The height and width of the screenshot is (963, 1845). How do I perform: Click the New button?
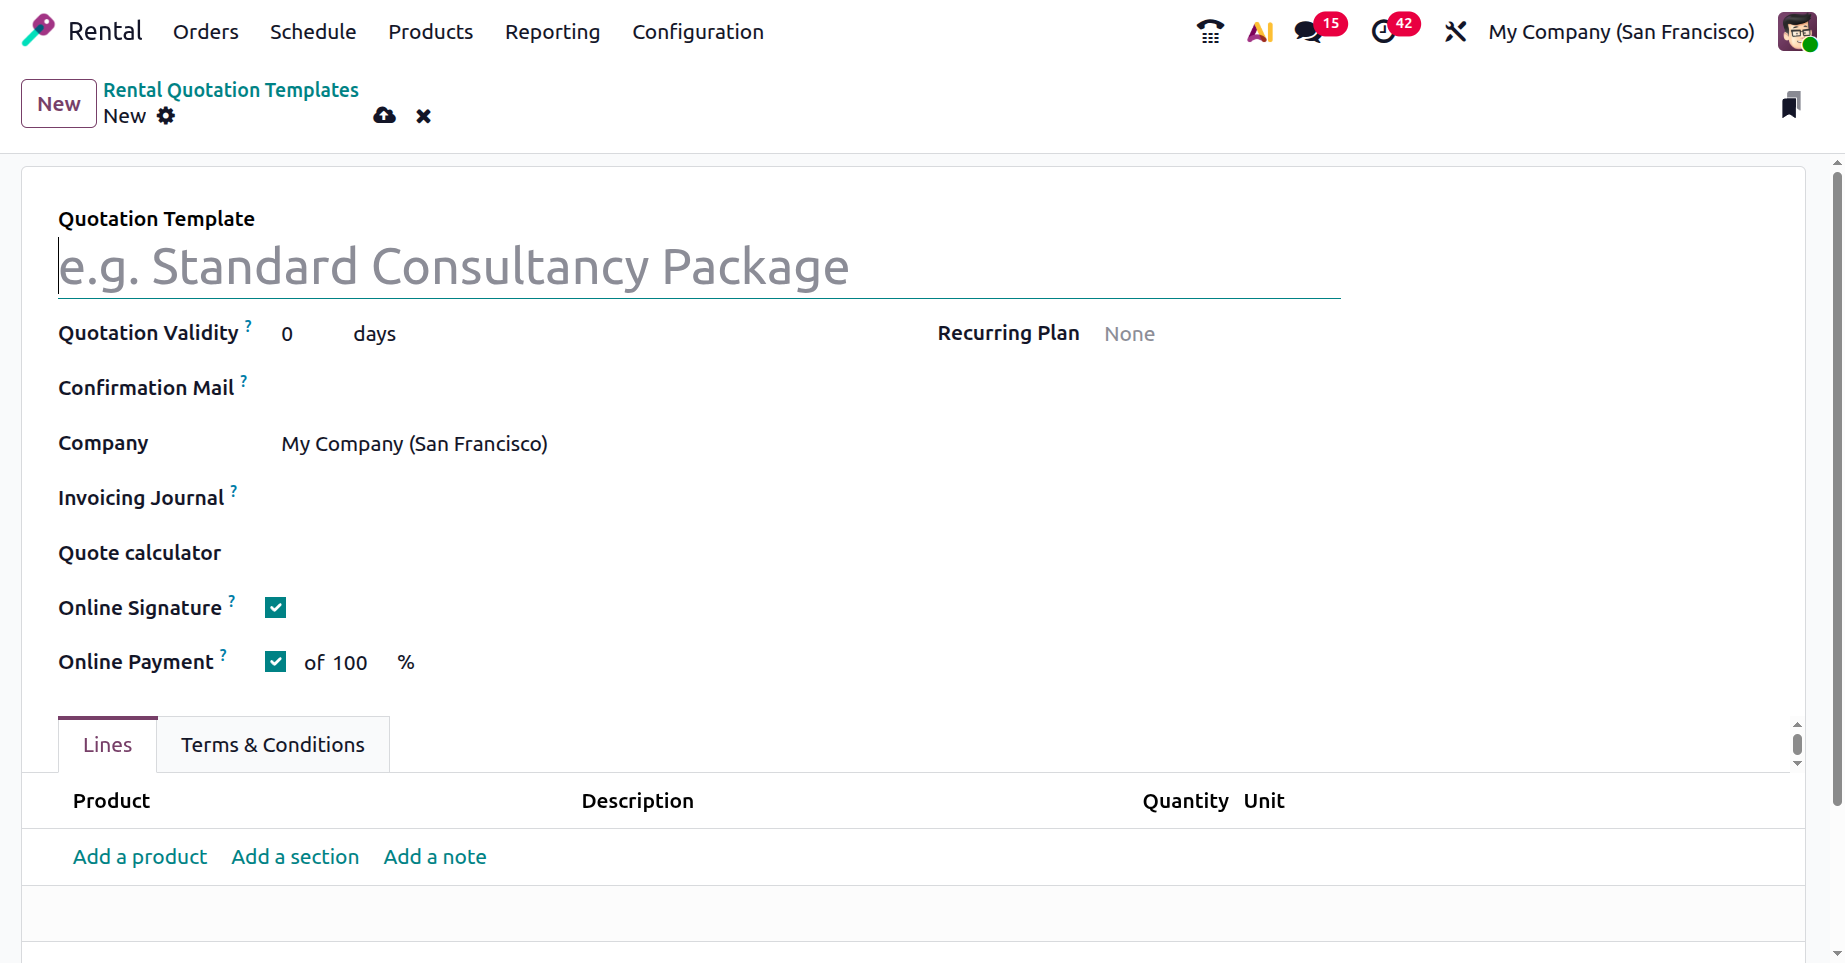(x=59, y=104)
